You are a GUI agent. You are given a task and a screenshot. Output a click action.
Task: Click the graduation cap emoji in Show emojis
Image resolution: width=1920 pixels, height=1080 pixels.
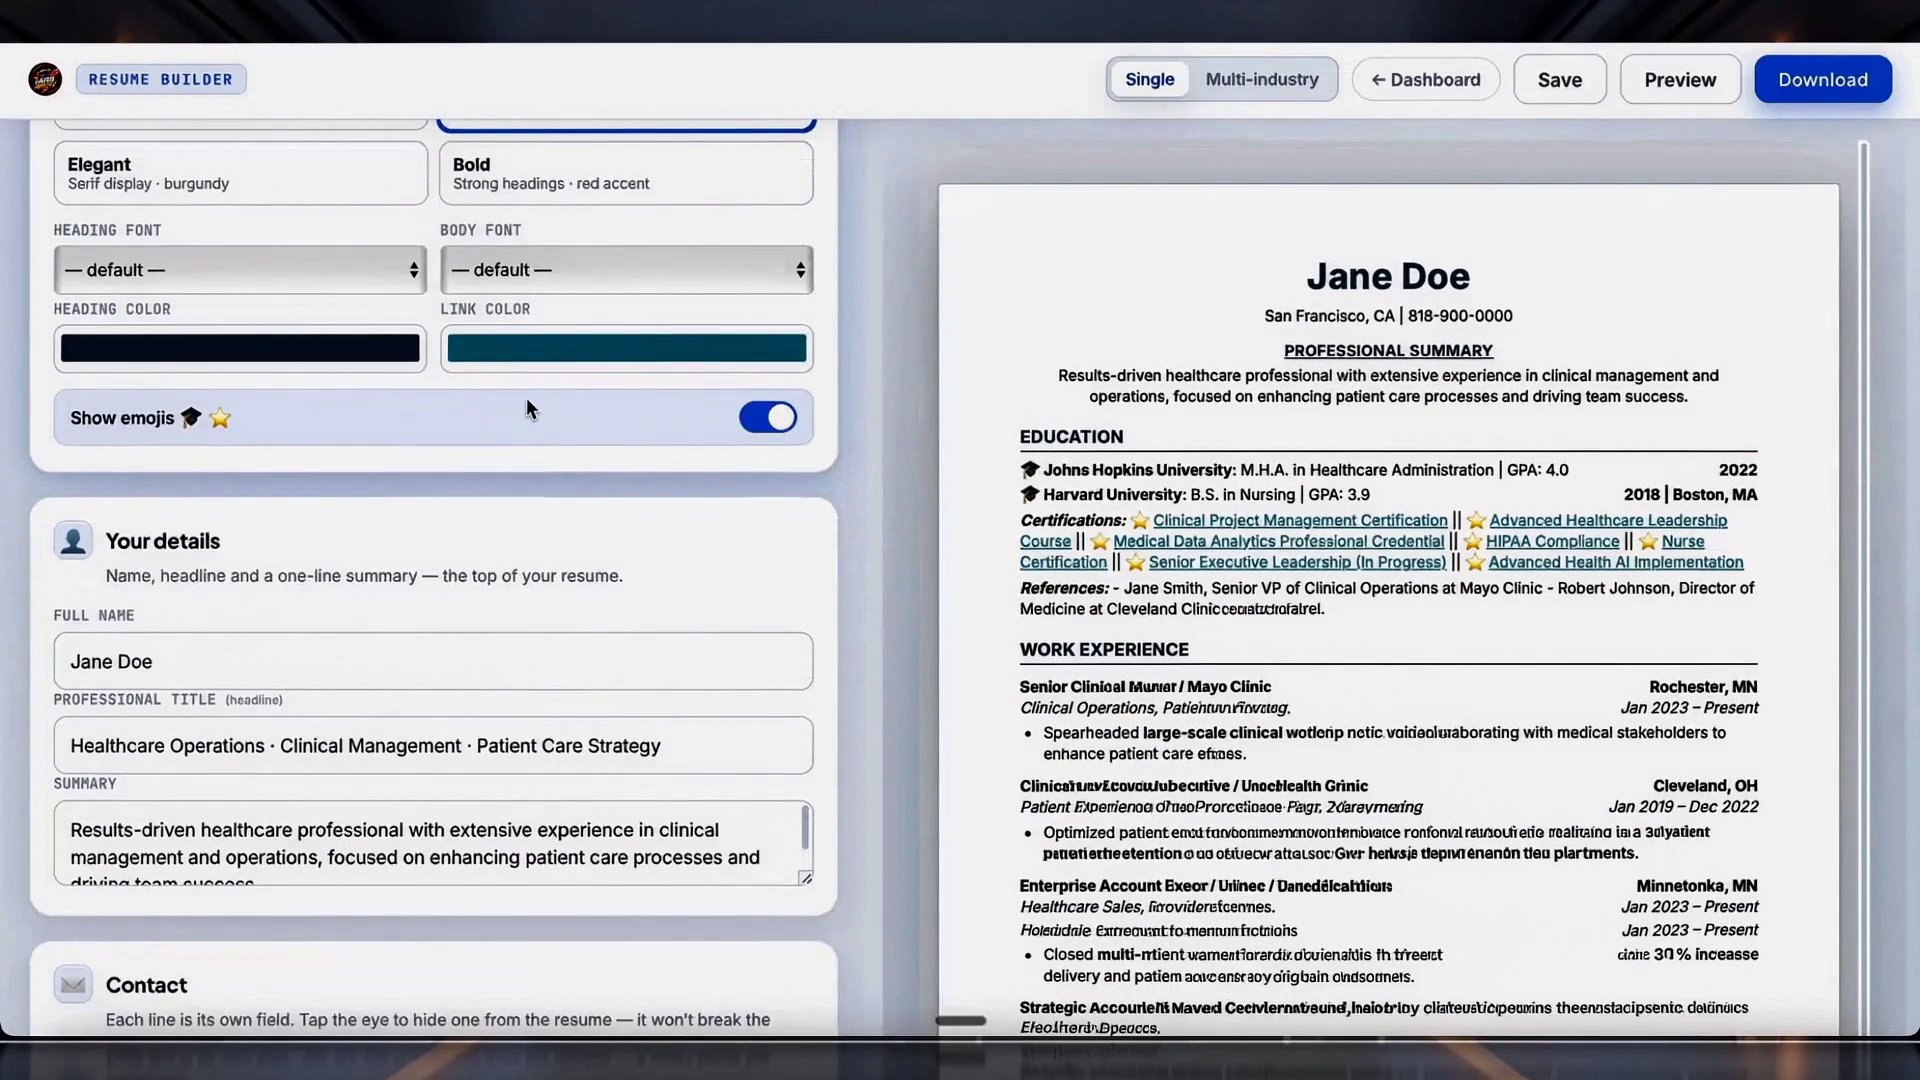tap(191, 417)
